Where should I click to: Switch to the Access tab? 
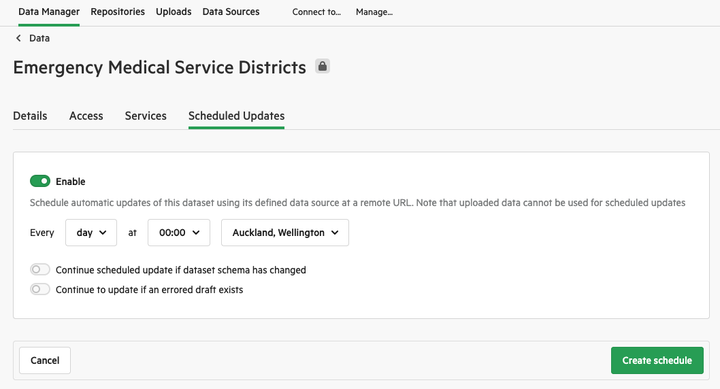pos(86,116)
